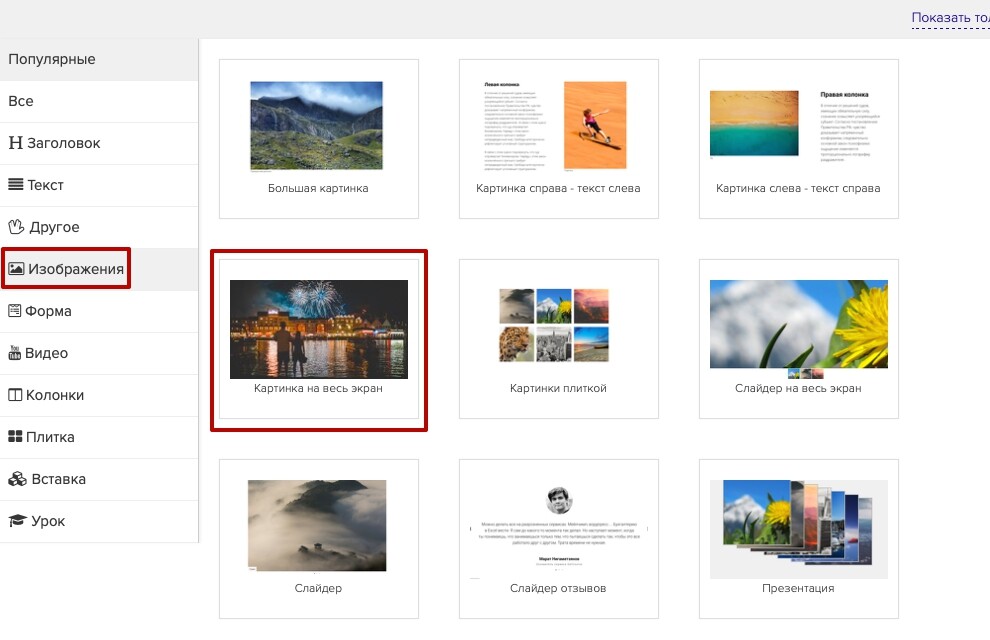The width and height of the screenshot is (990, 640).
Task: Insert the Презентация block
Action: 798,538
